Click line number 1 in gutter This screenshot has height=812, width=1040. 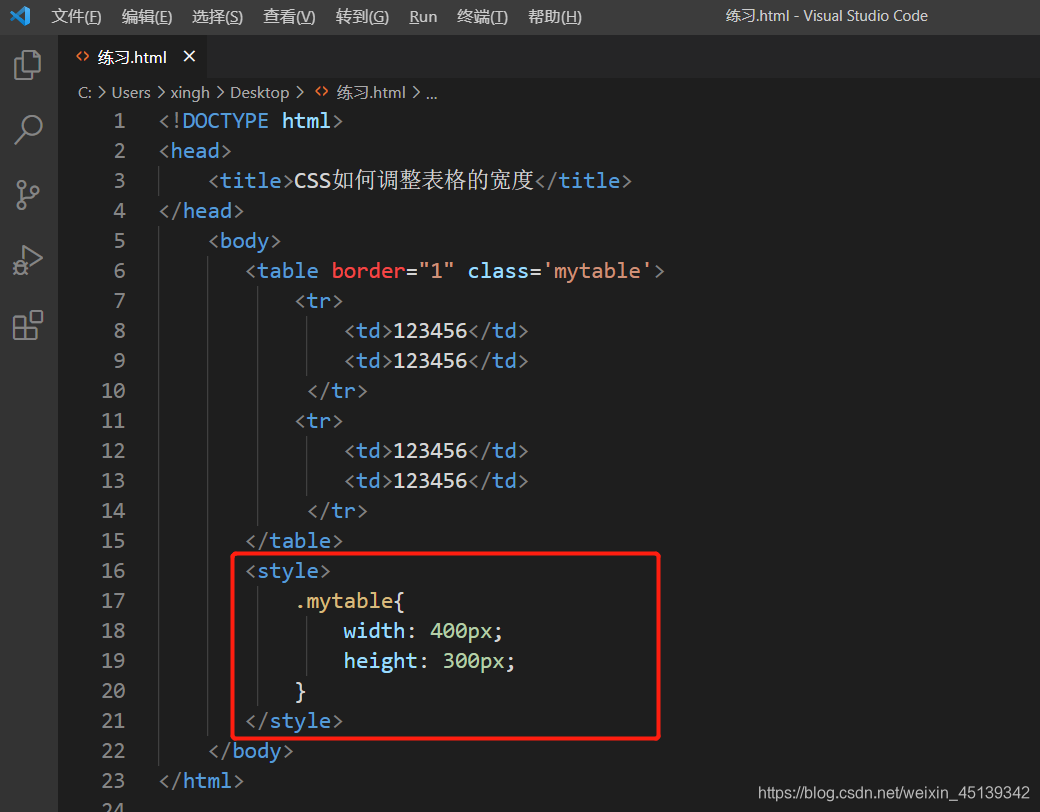119,121
